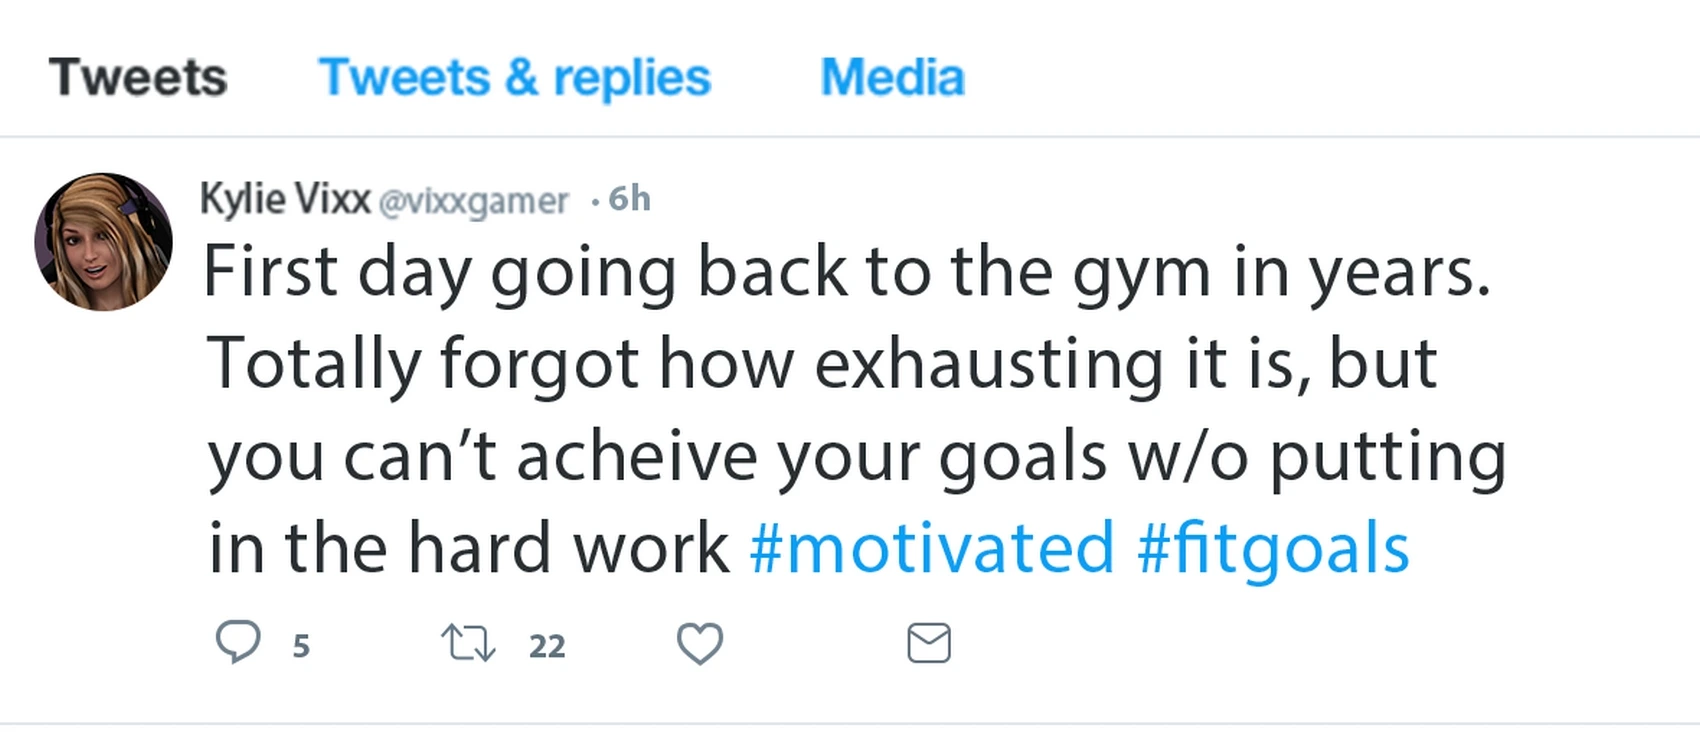
Task: Reply to Kylie Vixx's tweet
Action: coord(238,642)
